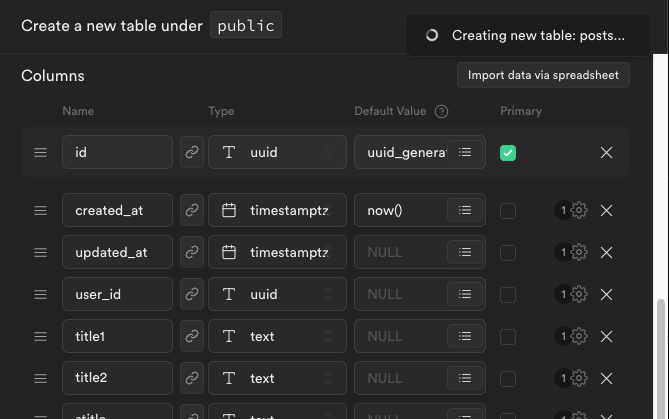Click the Default Value help icon

tap(441, 112)
